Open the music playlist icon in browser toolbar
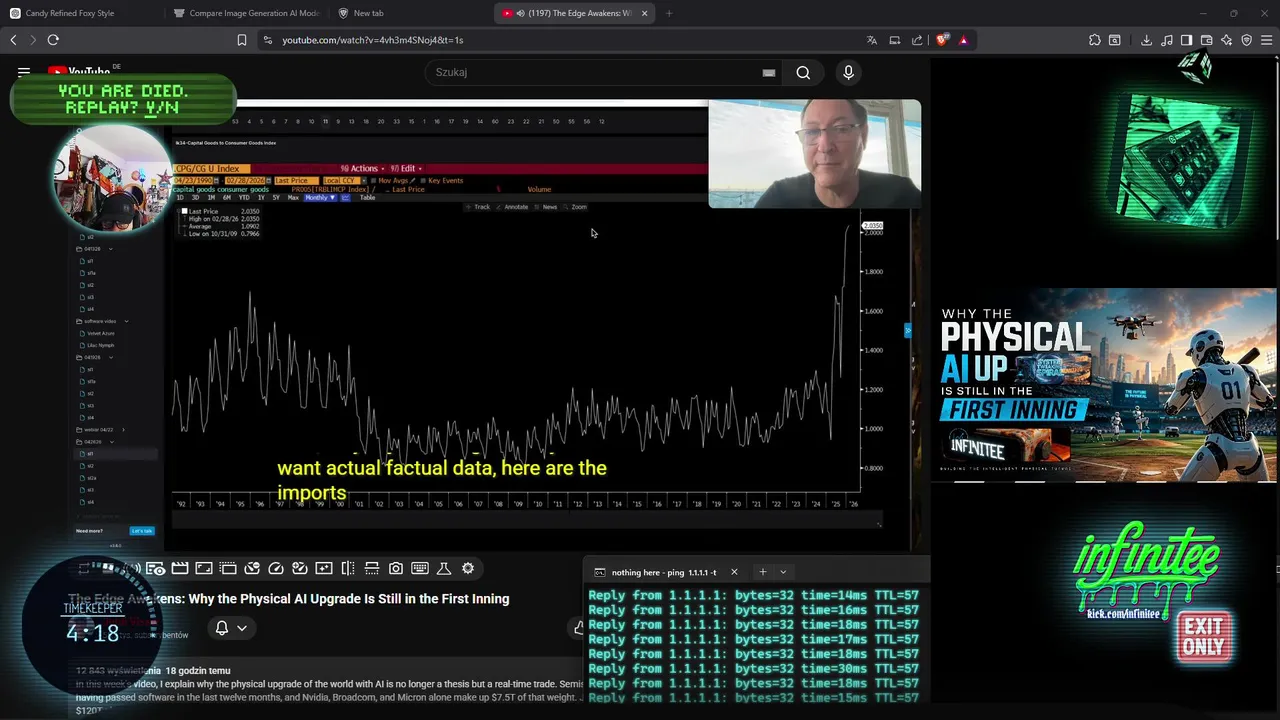 click(1167, 40)
